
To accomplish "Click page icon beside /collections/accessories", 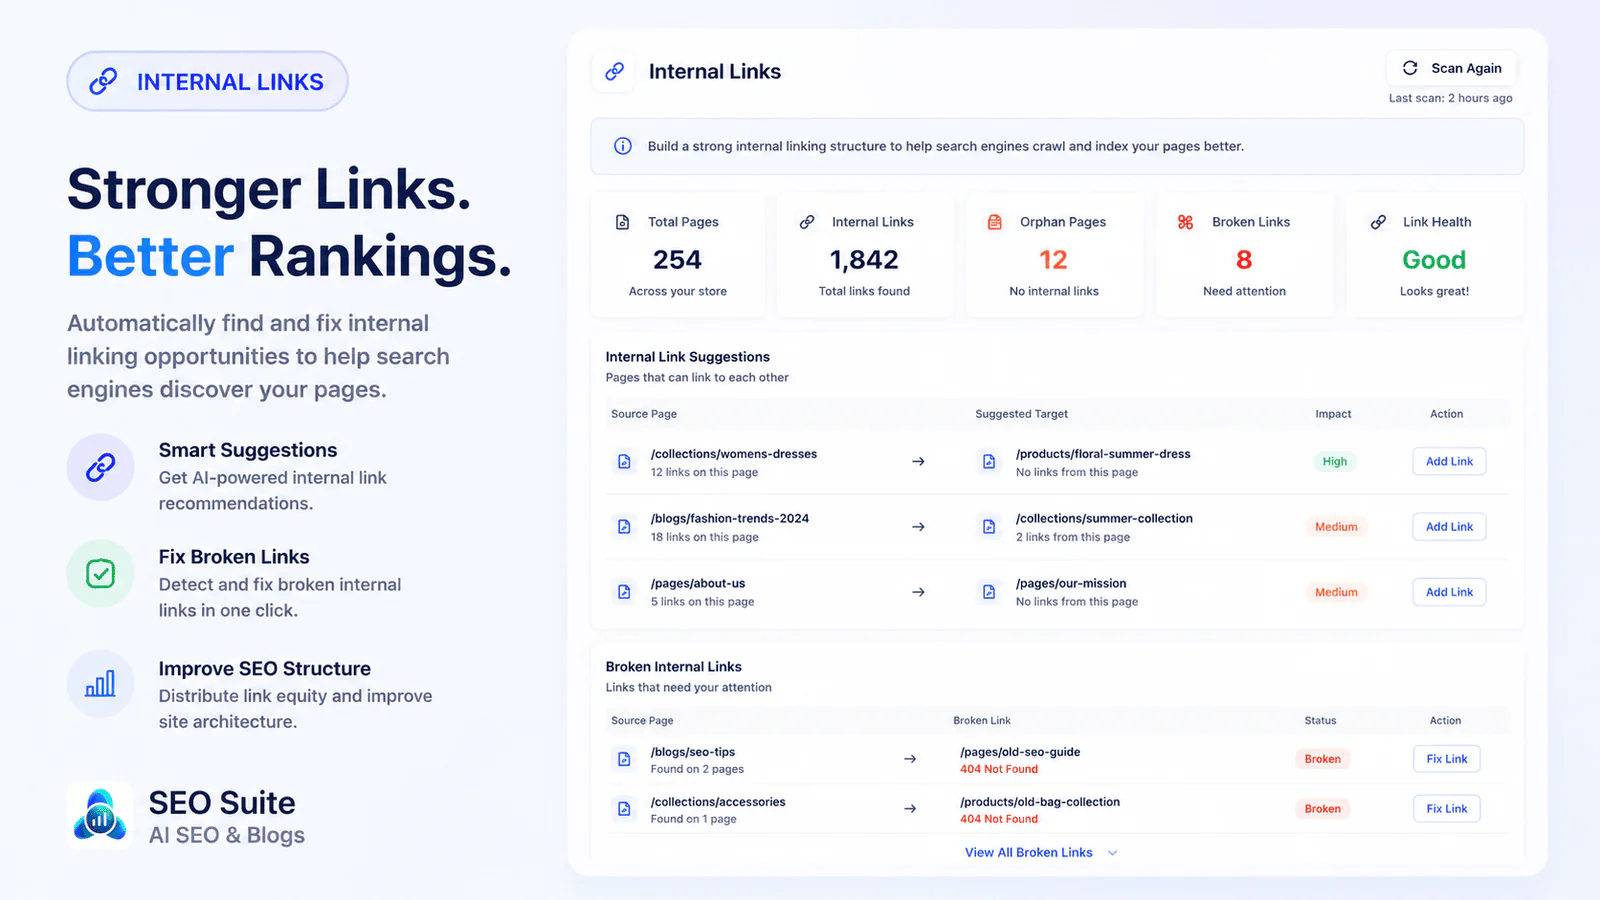I will 624,809.
